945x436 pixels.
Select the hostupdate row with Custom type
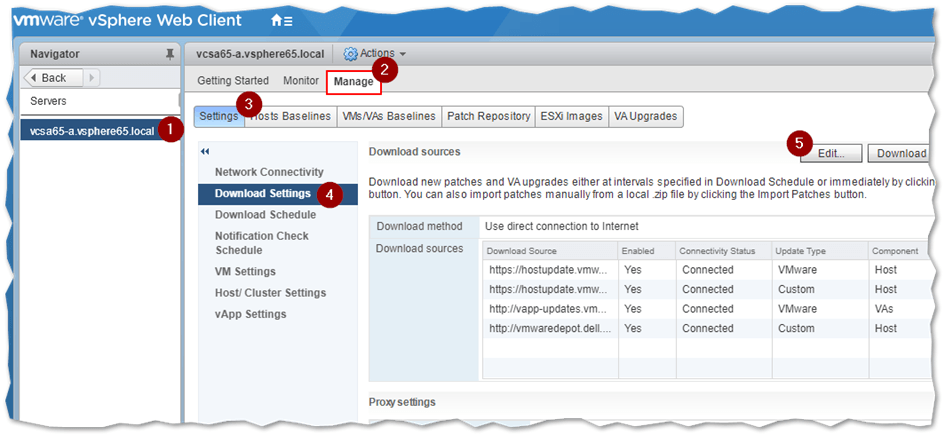click(707, 289)
